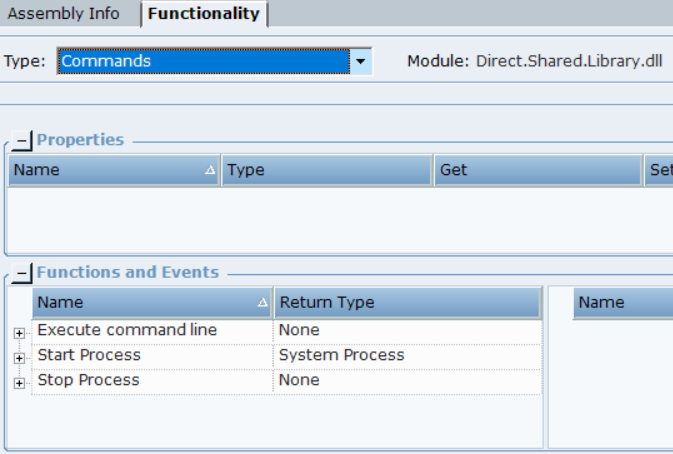Screen dimensions: 673x454
Task: Select the Functionality tab
Action: (204, 14)
